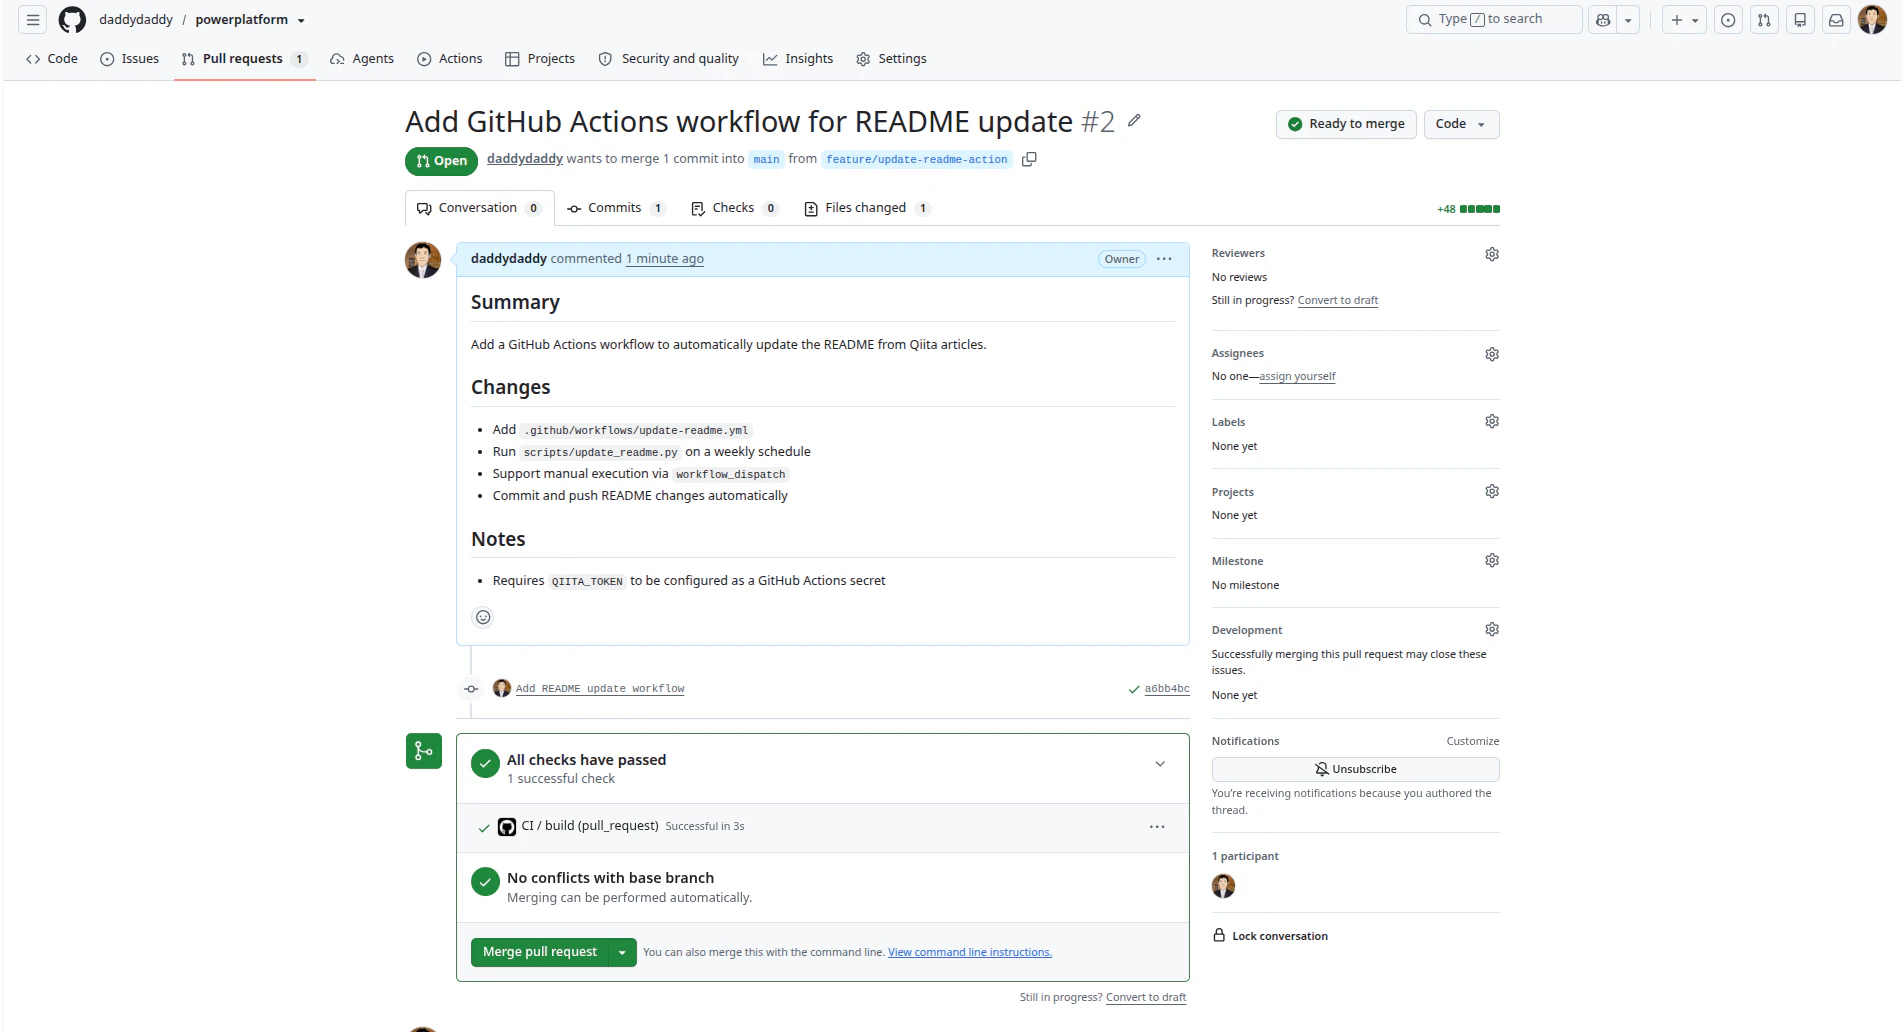The height and width of the screenshot is (1032, 1904).
Task: Click the GitHub Actions icon for CI build
Action: click(x=507, y=827)
